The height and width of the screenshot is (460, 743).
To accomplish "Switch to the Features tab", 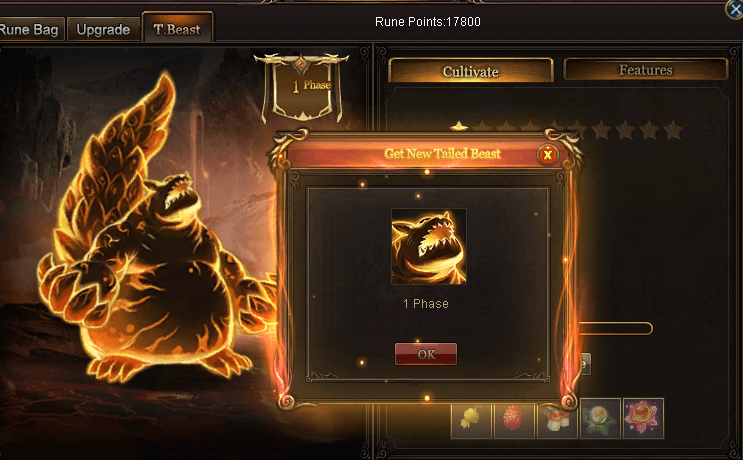I will point(645,70).
